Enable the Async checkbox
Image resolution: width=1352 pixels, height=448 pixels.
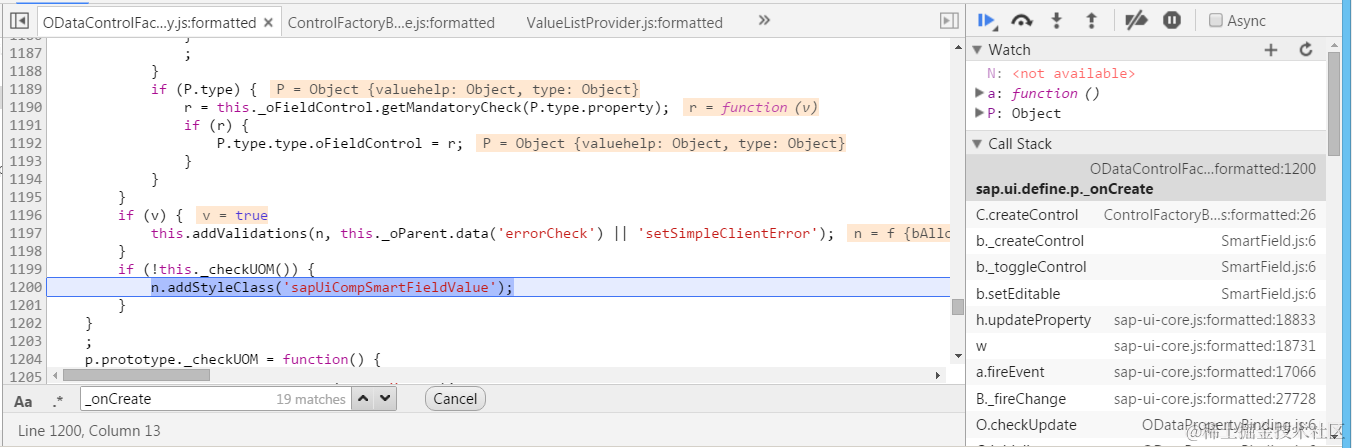pos(1216,20)
